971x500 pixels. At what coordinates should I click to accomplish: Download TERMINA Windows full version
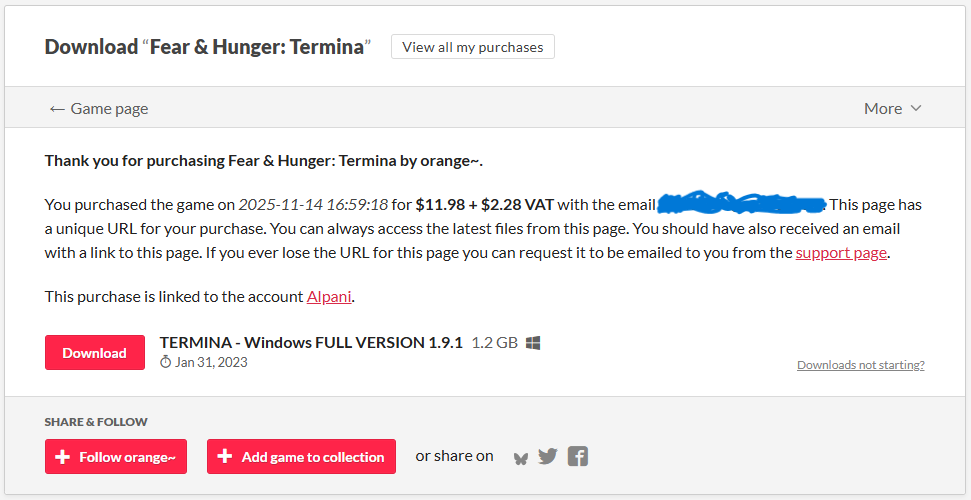95,353
